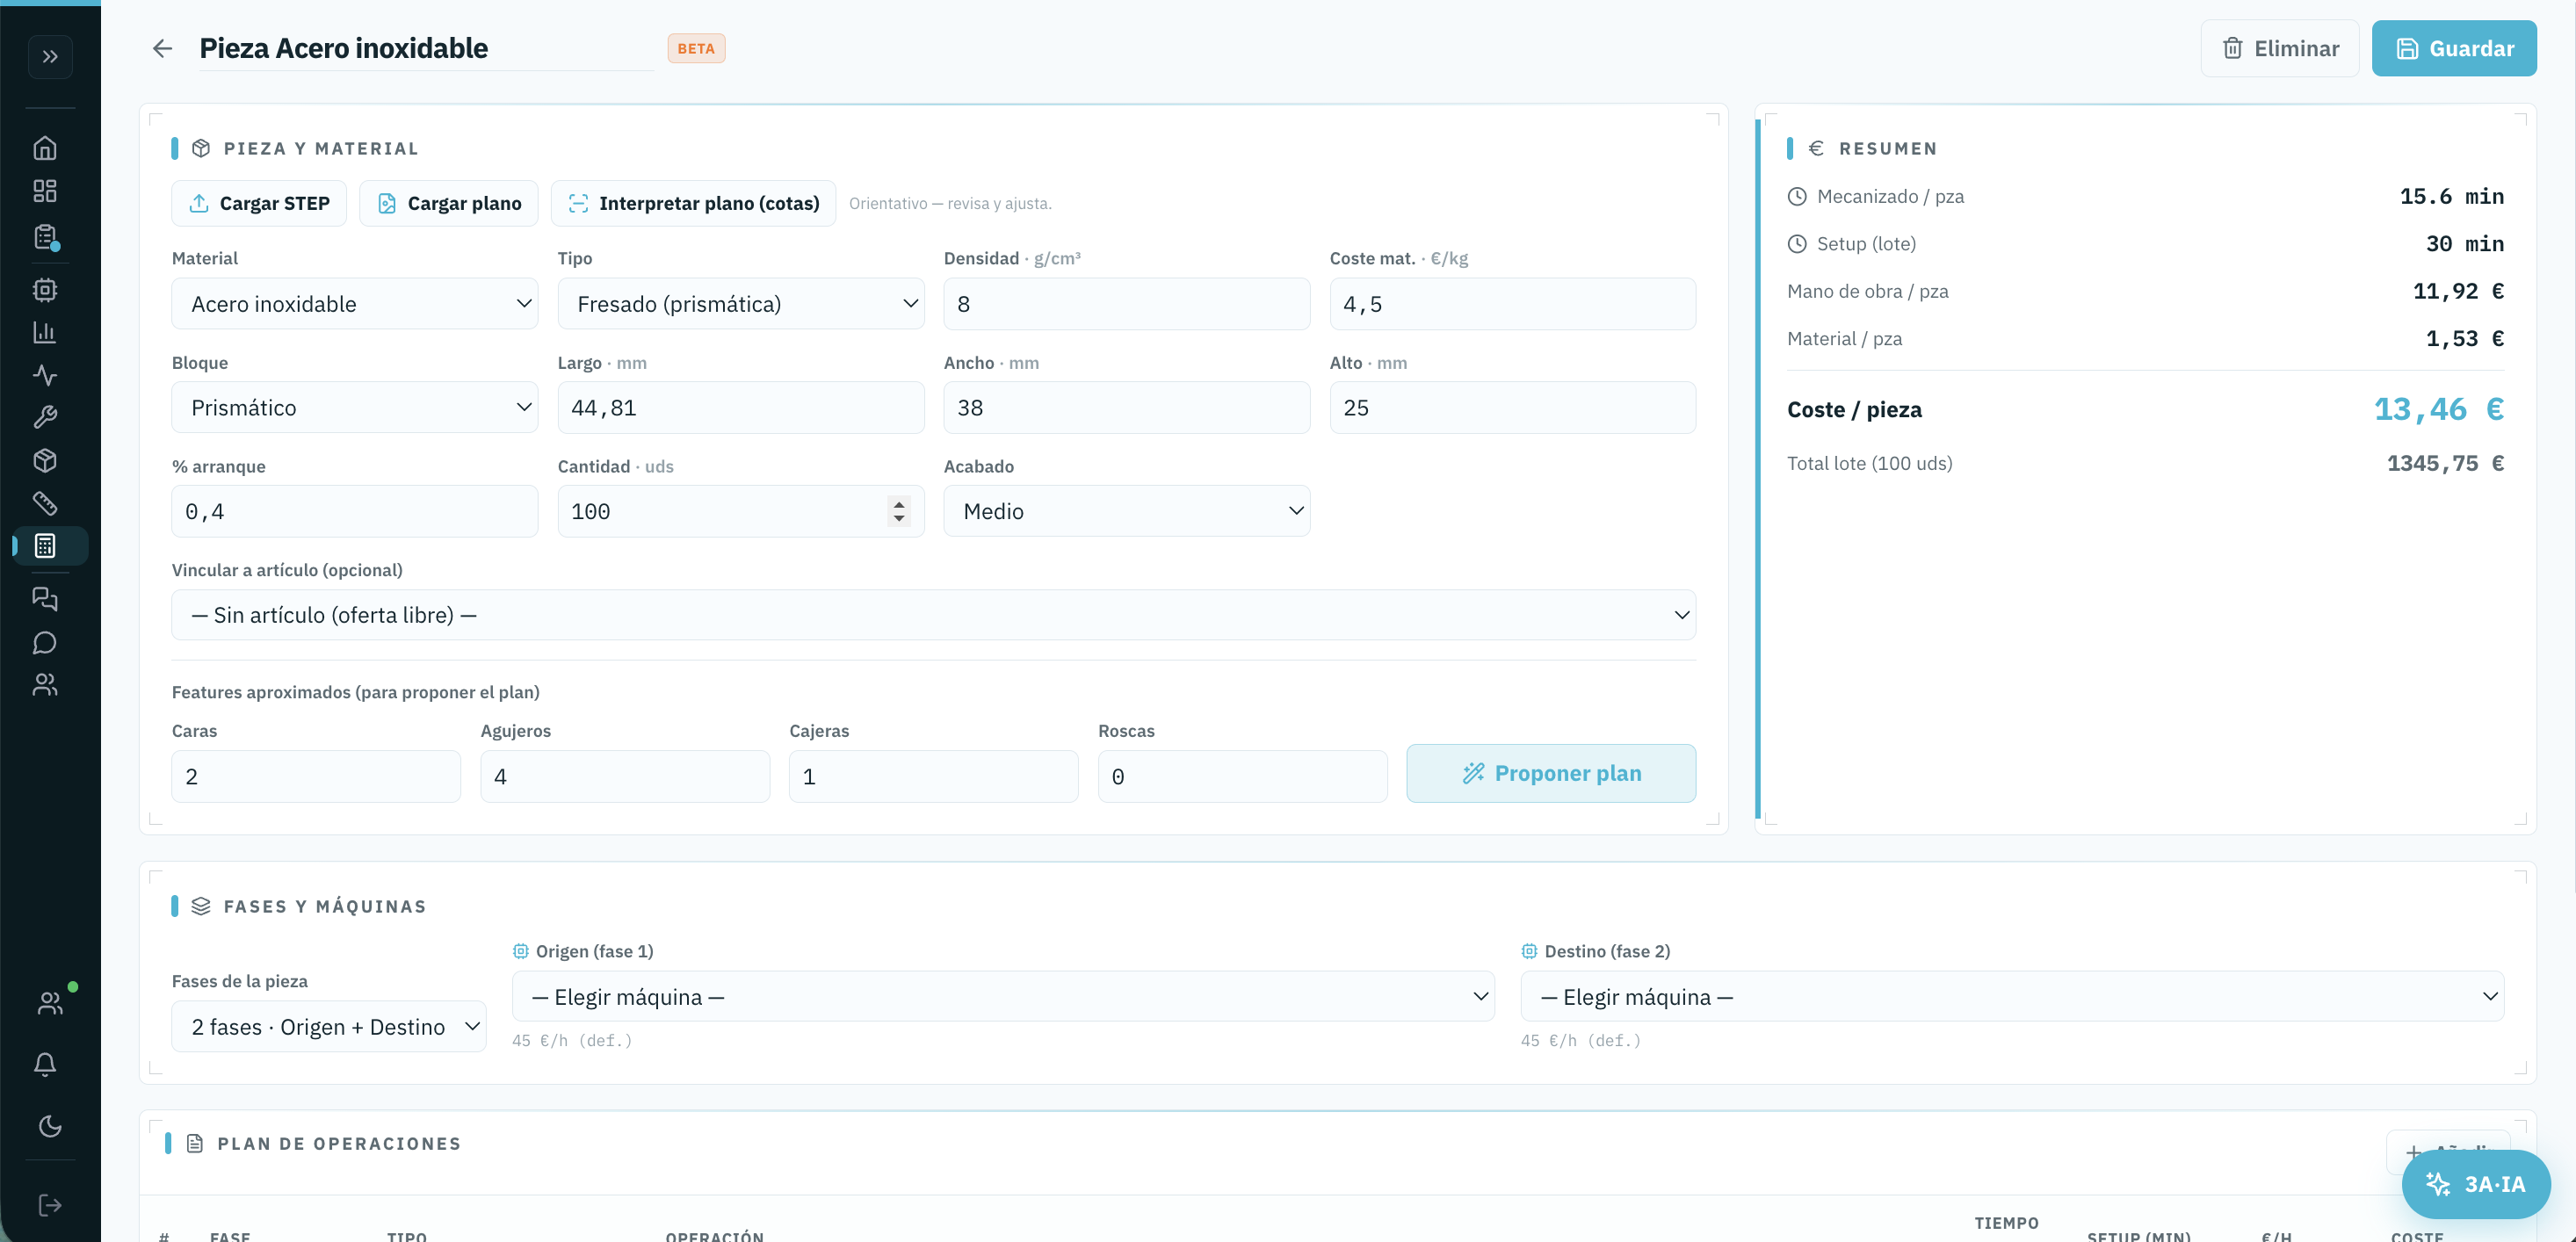The image size is (2576, 1242).
Task: Click the Cargar STEP button
Action: click(259, 203)
